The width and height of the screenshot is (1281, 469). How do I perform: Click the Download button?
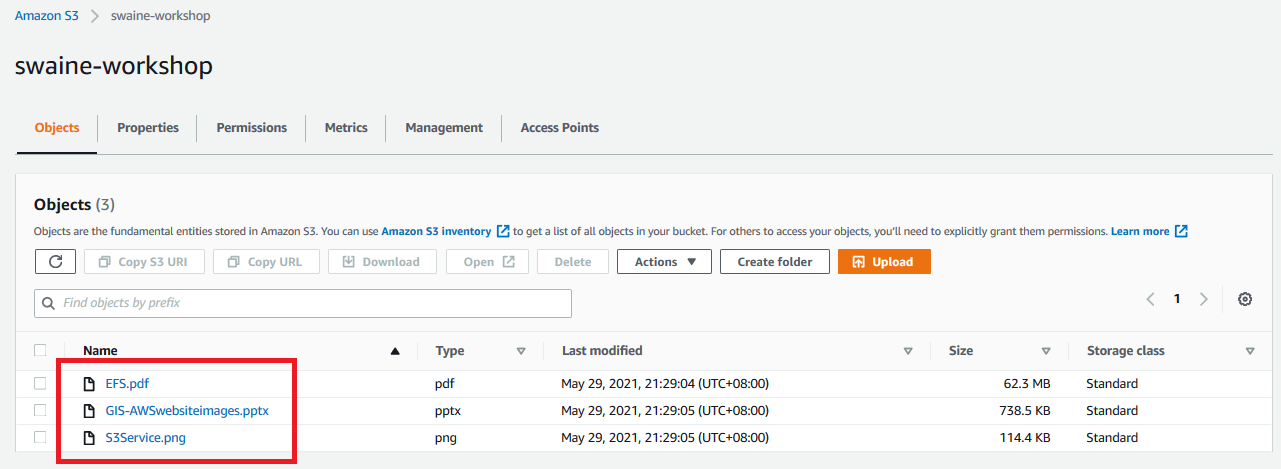[x=381, y=262]
